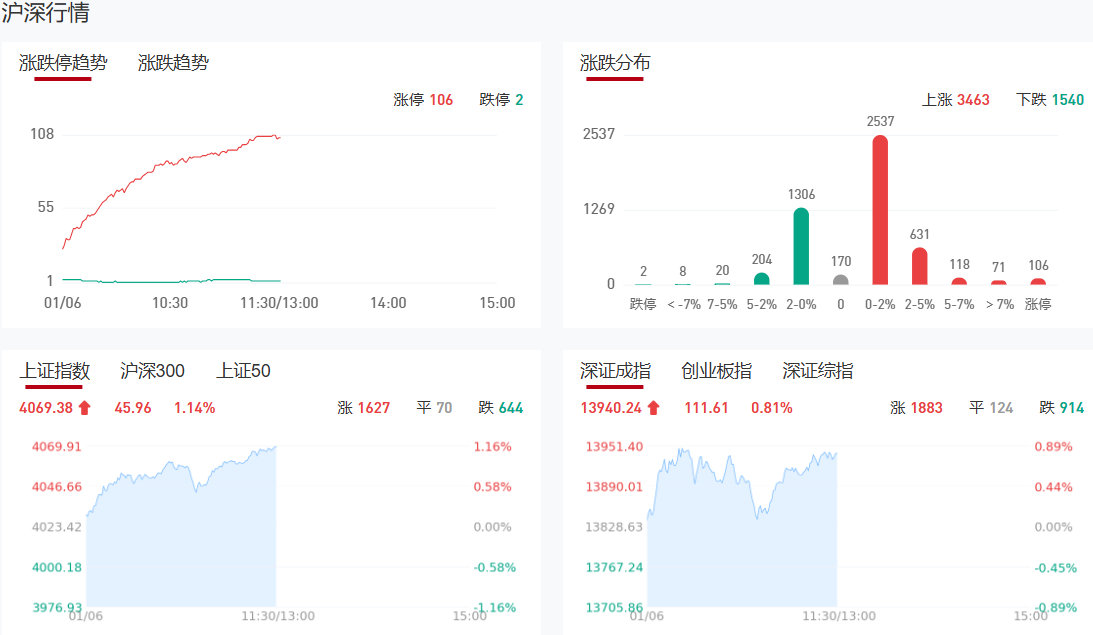Viewport: 1093px width, 635px height.
Task: Click the red up arrow beside 4069.38
Action: click(x=84, y=408)
